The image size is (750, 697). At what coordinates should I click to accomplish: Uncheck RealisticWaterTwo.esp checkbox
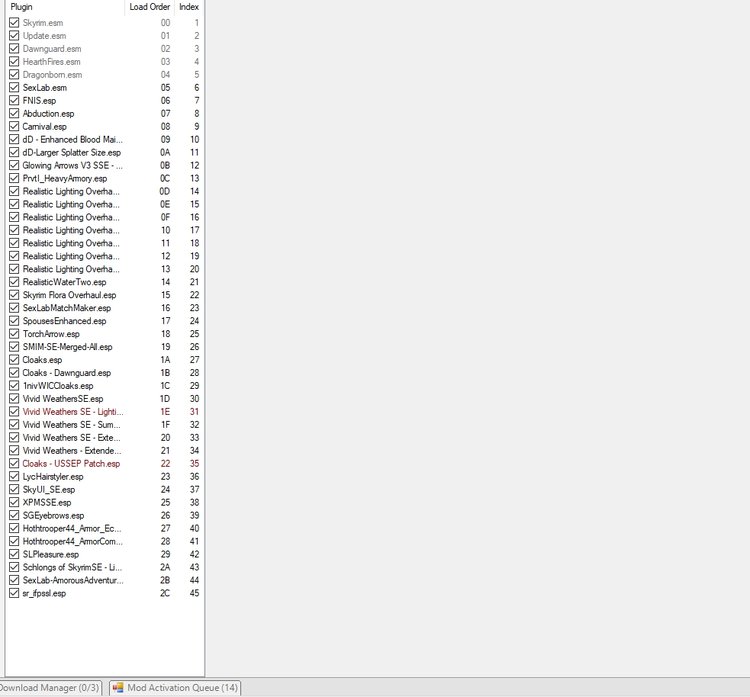(14, 282)
